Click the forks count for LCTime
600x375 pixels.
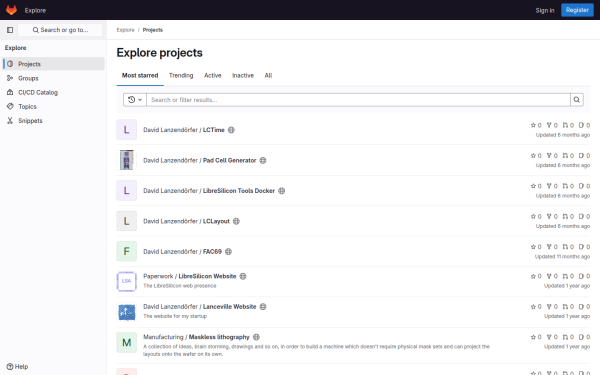[x=552, y=125]
